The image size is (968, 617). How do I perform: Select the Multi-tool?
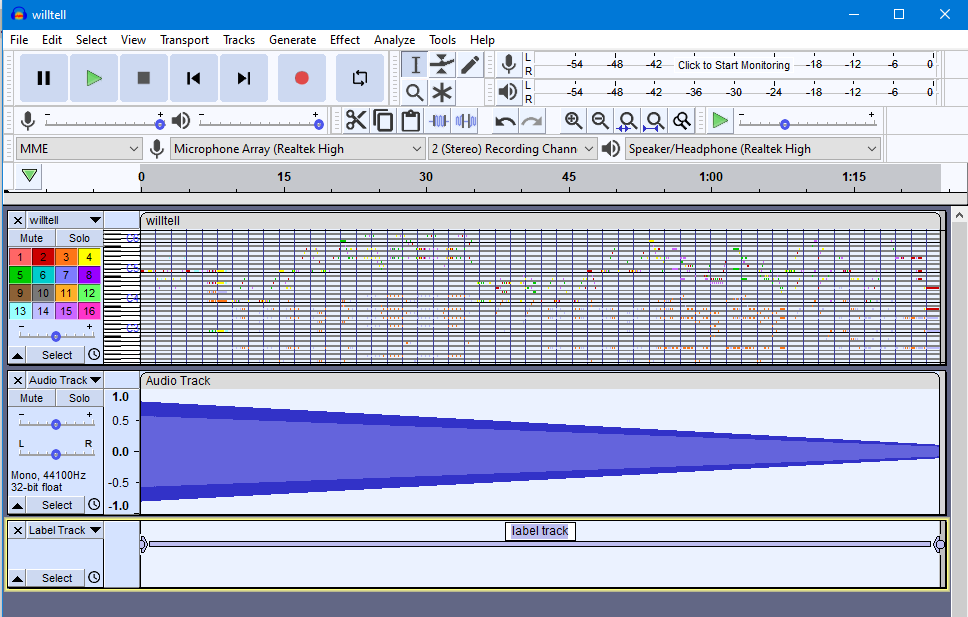[441, 92]
